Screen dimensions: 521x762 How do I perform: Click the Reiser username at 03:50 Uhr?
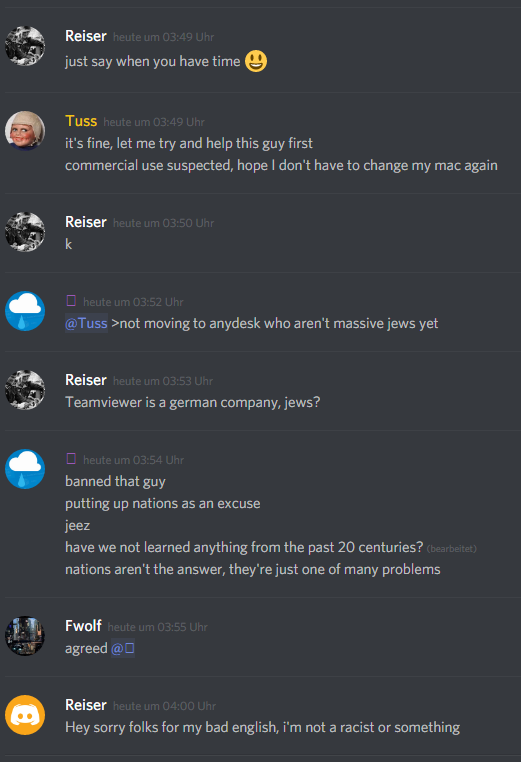pos(86,222)
